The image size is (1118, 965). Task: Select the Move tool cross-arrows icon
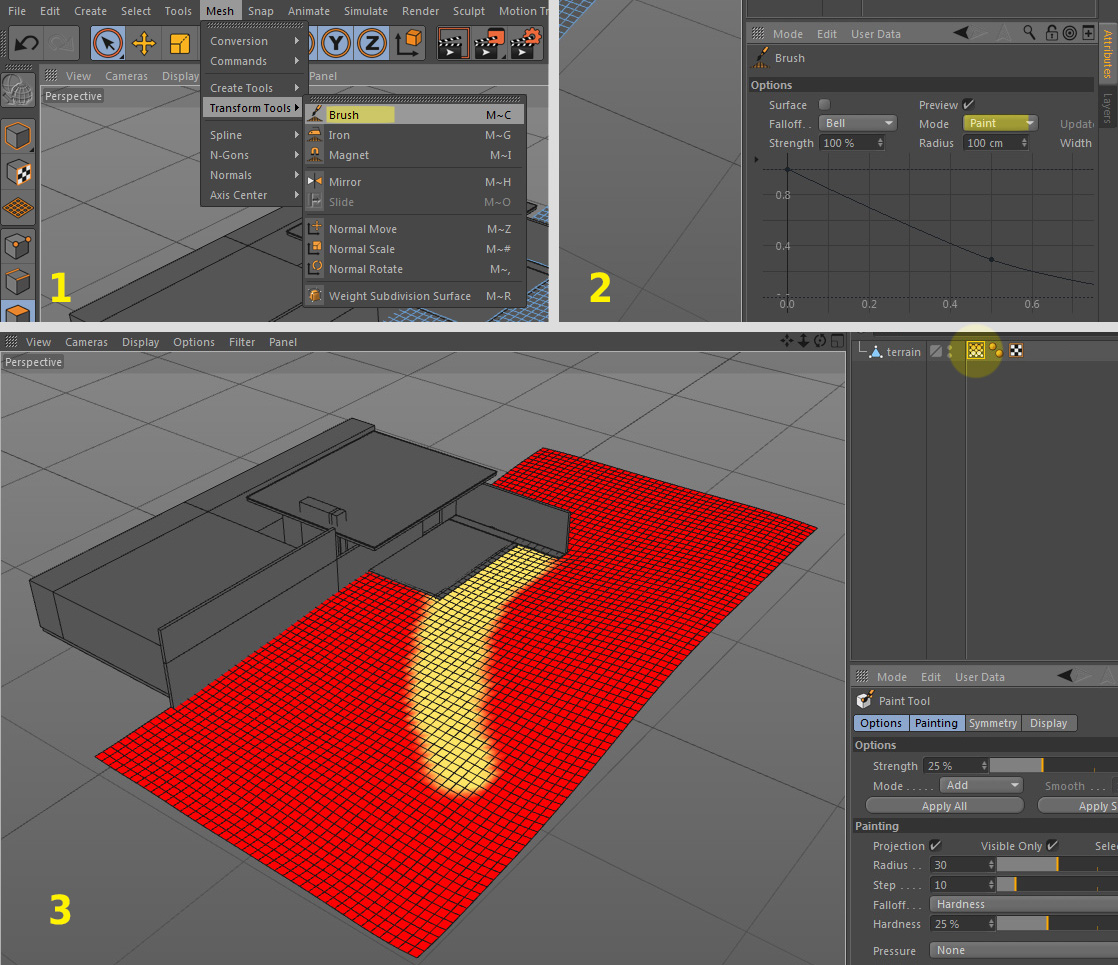coord(144,43)
